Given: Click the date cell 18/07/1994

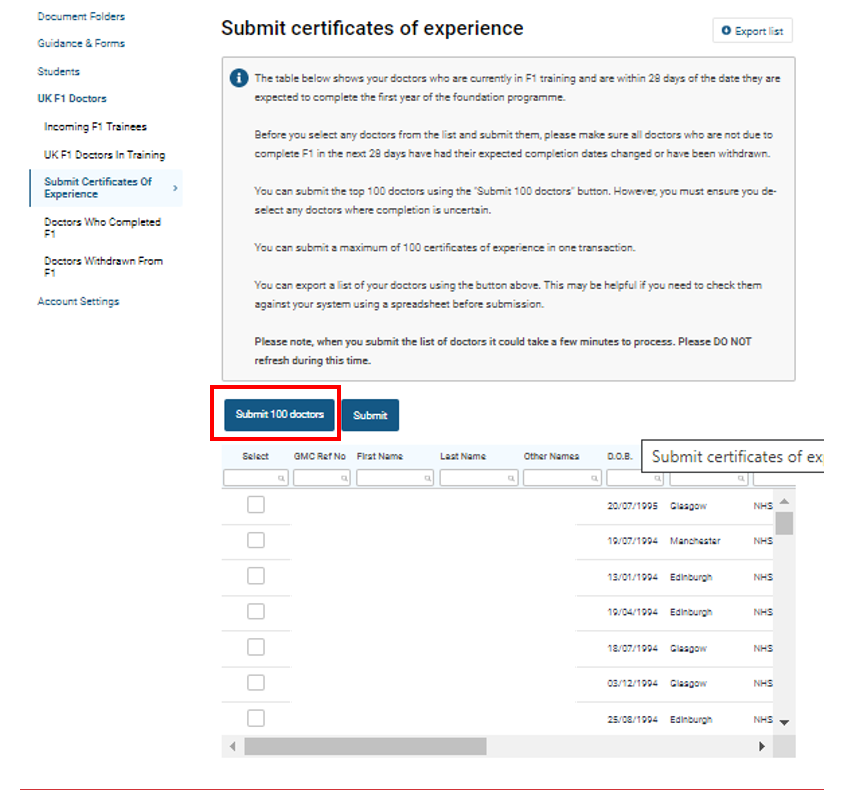Looking at the screenshot, I should [632, 648].
